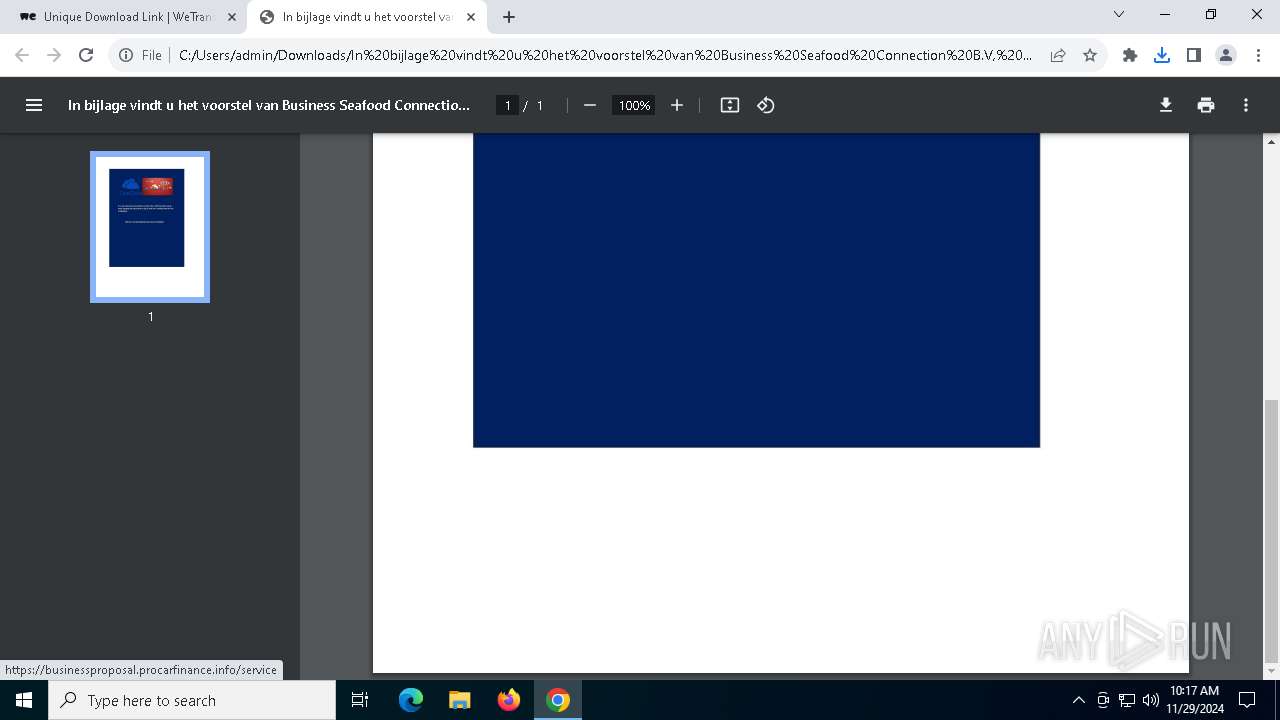This screenshot has width=1280, height=720.
Task: Click the current page number field
Action: (x=507, y=105)
